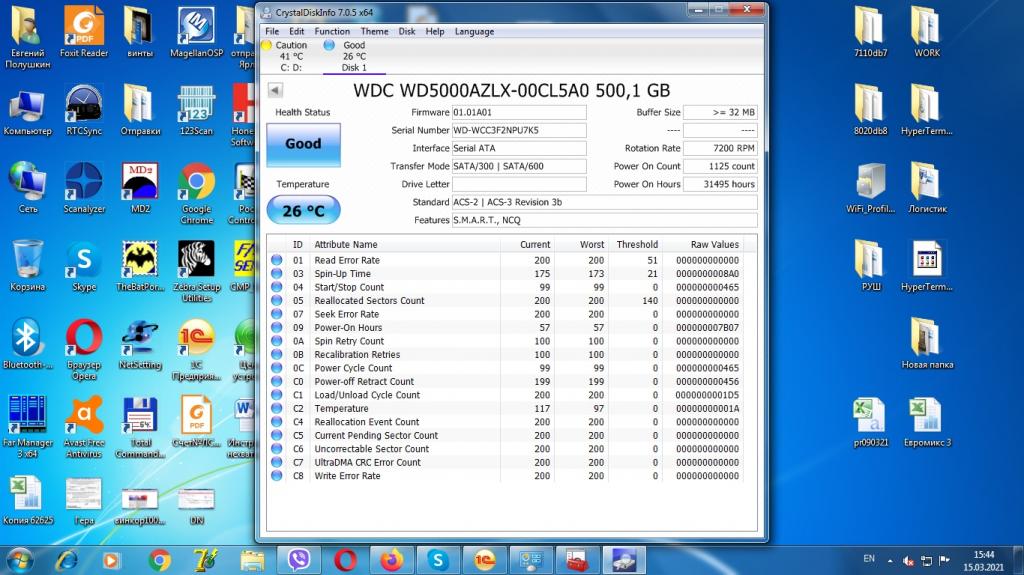
Task: Click the Scanalyzer desktop icon
Action: (x=84, y=188)
